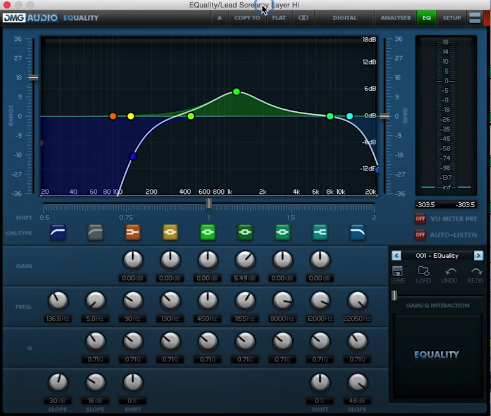Click the 001 - EQuality preset name

[x=437, y=256]
